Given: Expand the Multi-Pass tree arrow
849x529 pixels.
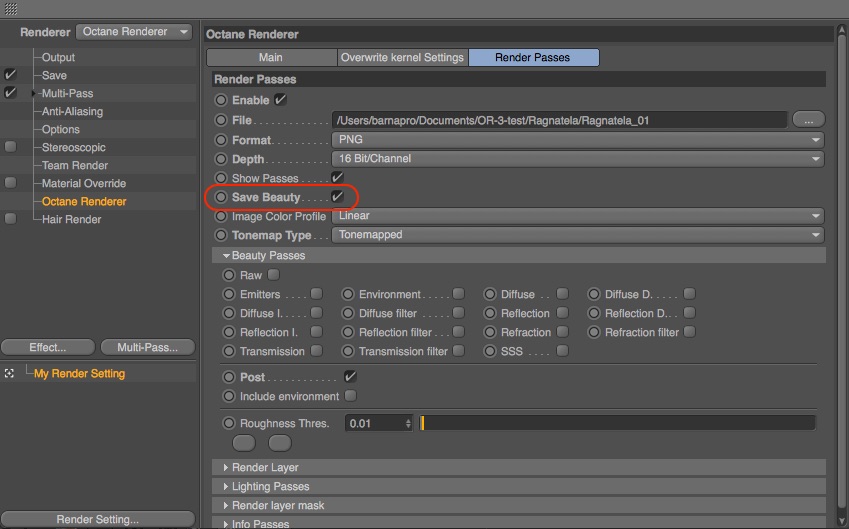Looking at the screenshot, I should coord(34,93).
